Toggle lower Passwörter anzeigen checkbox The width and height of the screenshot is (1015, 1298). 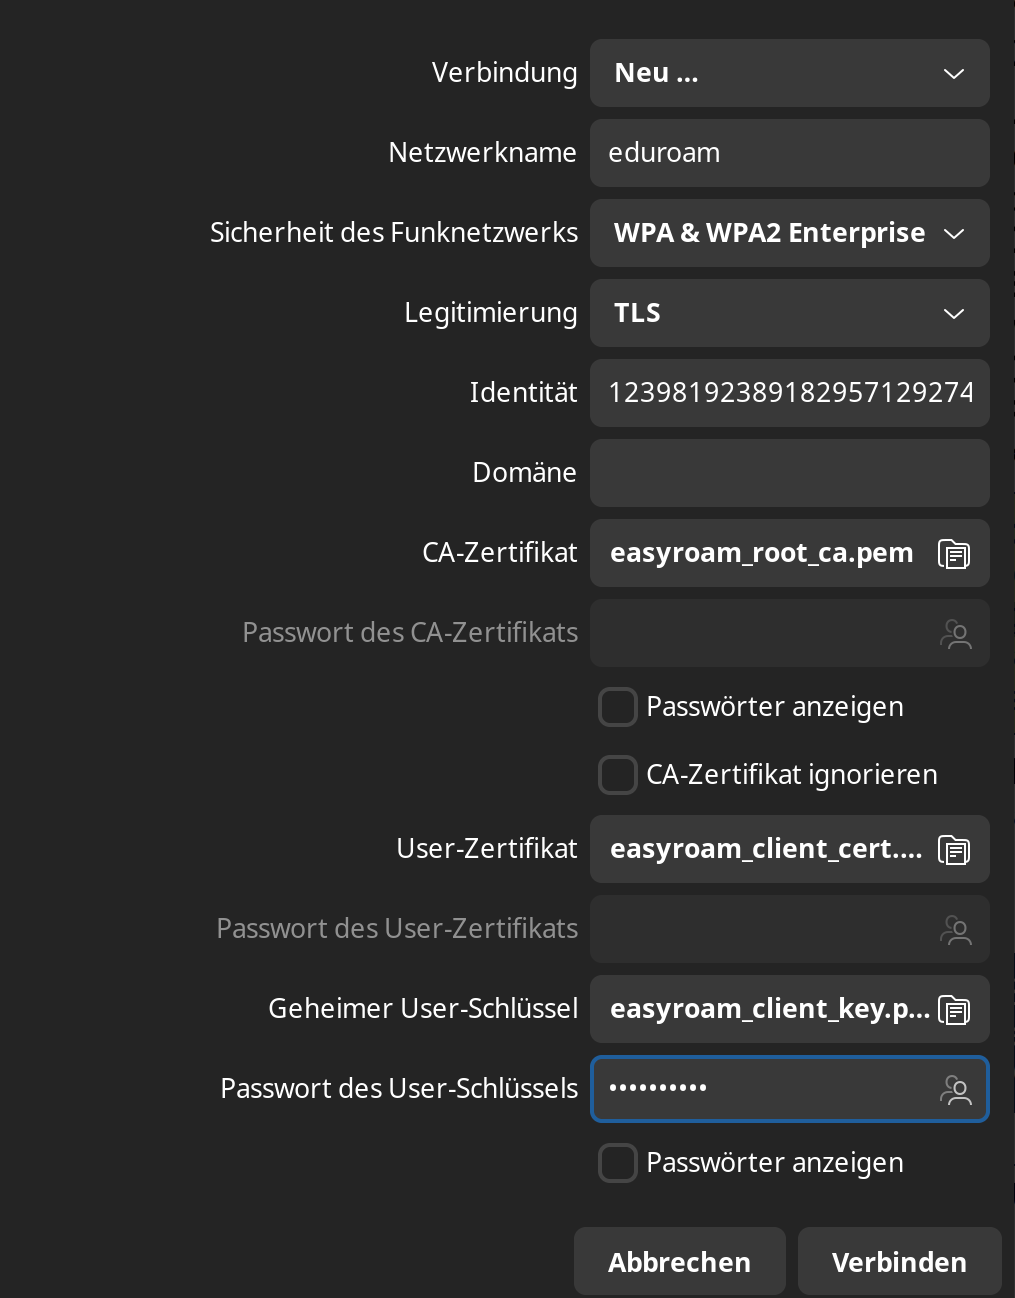click(618, 1163)
